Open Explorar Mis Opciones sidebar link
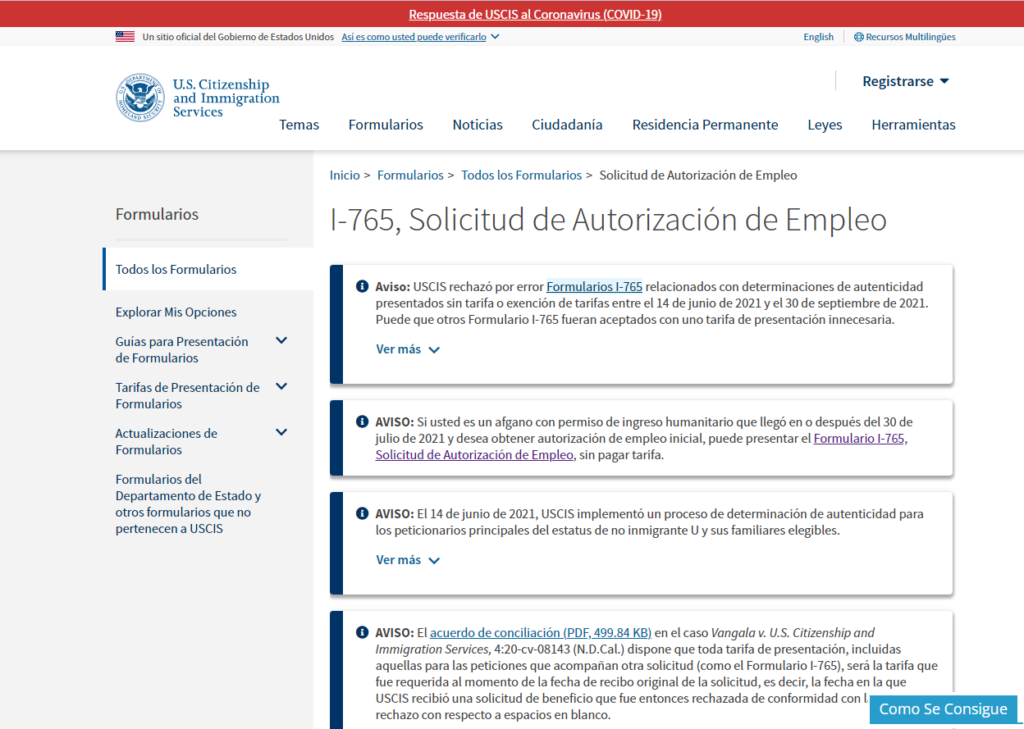Screen dimensions: 1024x729 click(176, 312)
